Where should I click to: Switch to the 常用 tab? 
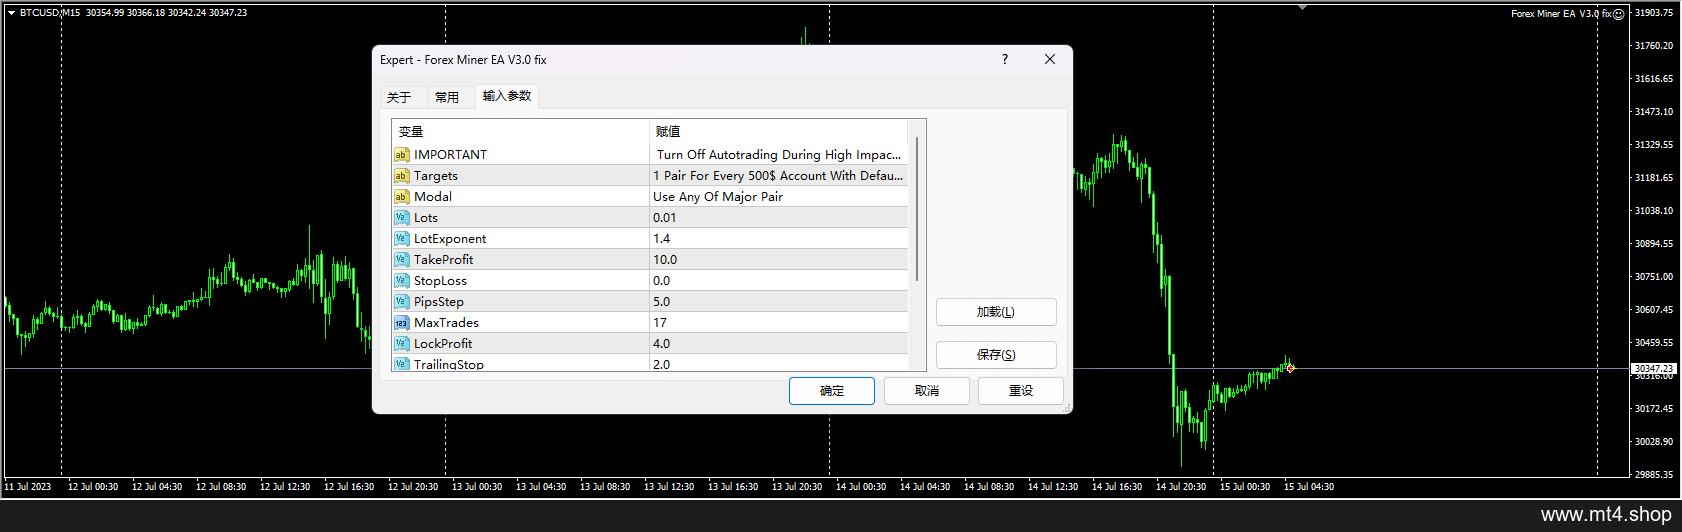click(x=447, y=97)
